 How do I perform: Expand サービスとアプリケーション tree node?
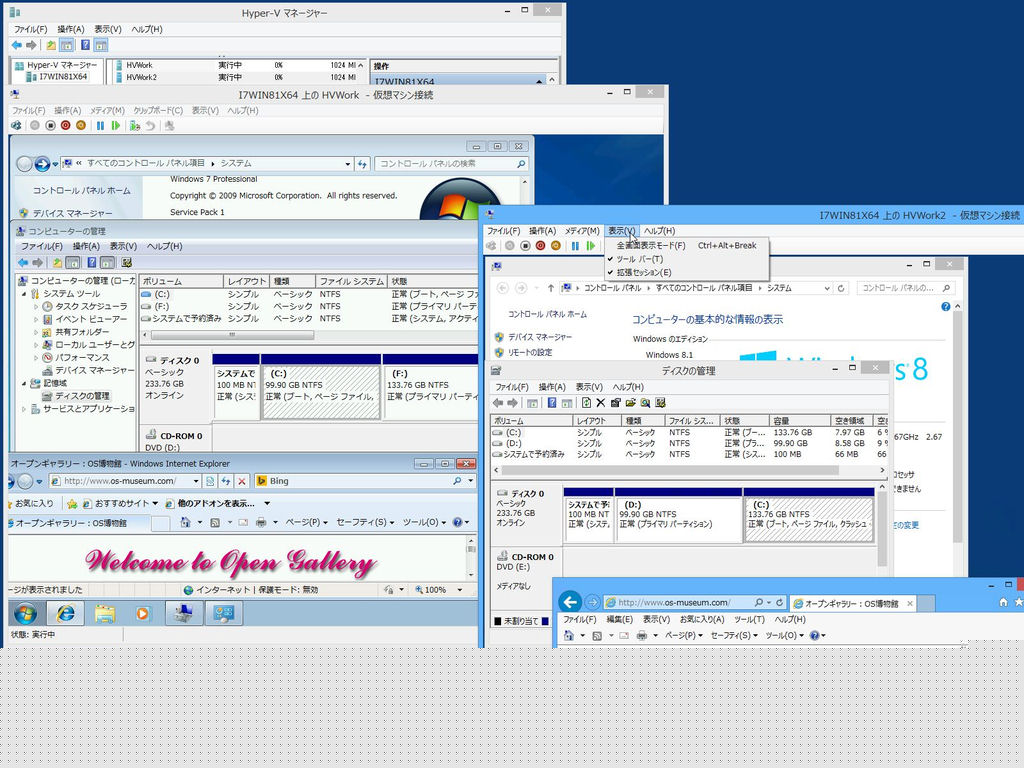click(x=24, y=409)
